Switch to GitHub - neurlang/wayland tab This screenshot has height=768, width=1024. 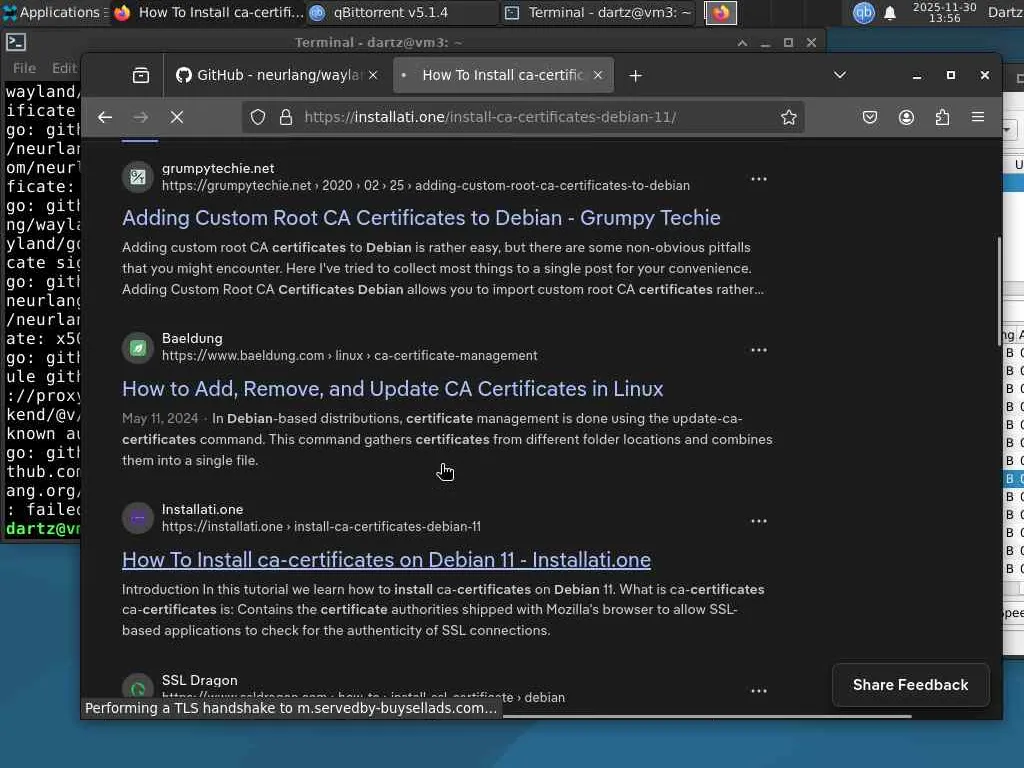pos(278,75)
